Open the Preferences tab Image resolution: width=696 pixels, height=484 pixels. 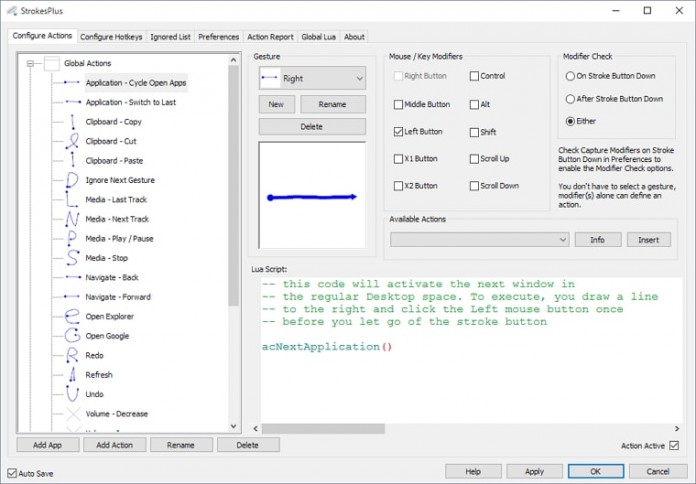(218, 37)
